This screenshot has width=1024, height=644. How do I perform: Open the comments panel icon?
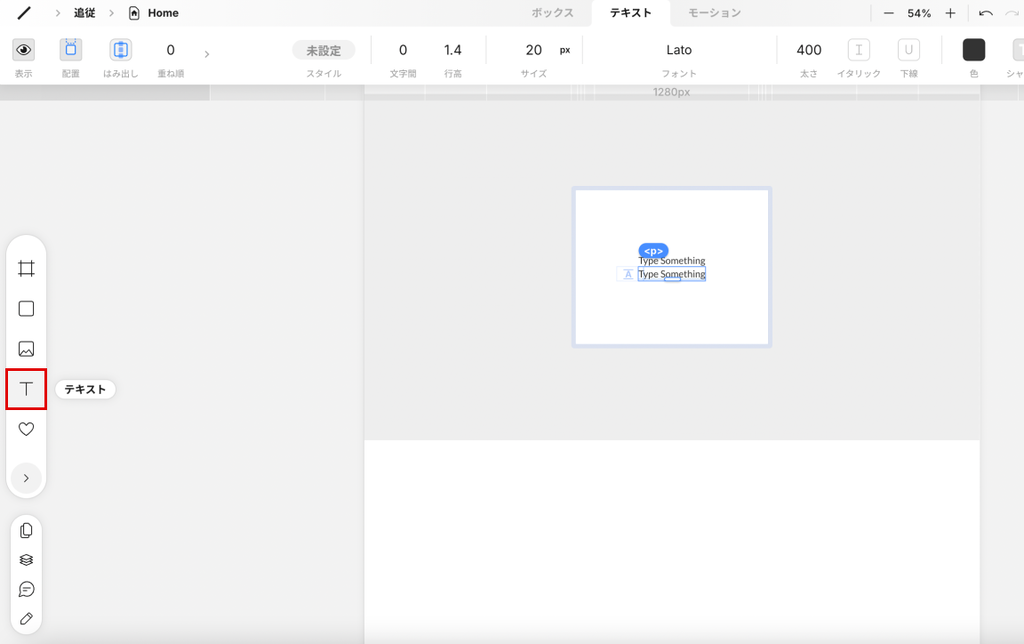point(26,589)
